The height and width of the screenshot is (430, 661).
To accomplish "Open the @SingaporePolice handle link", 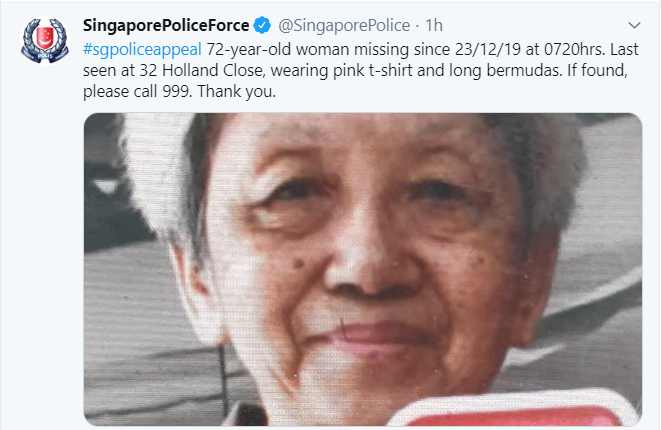I will (x=344, y=26).
